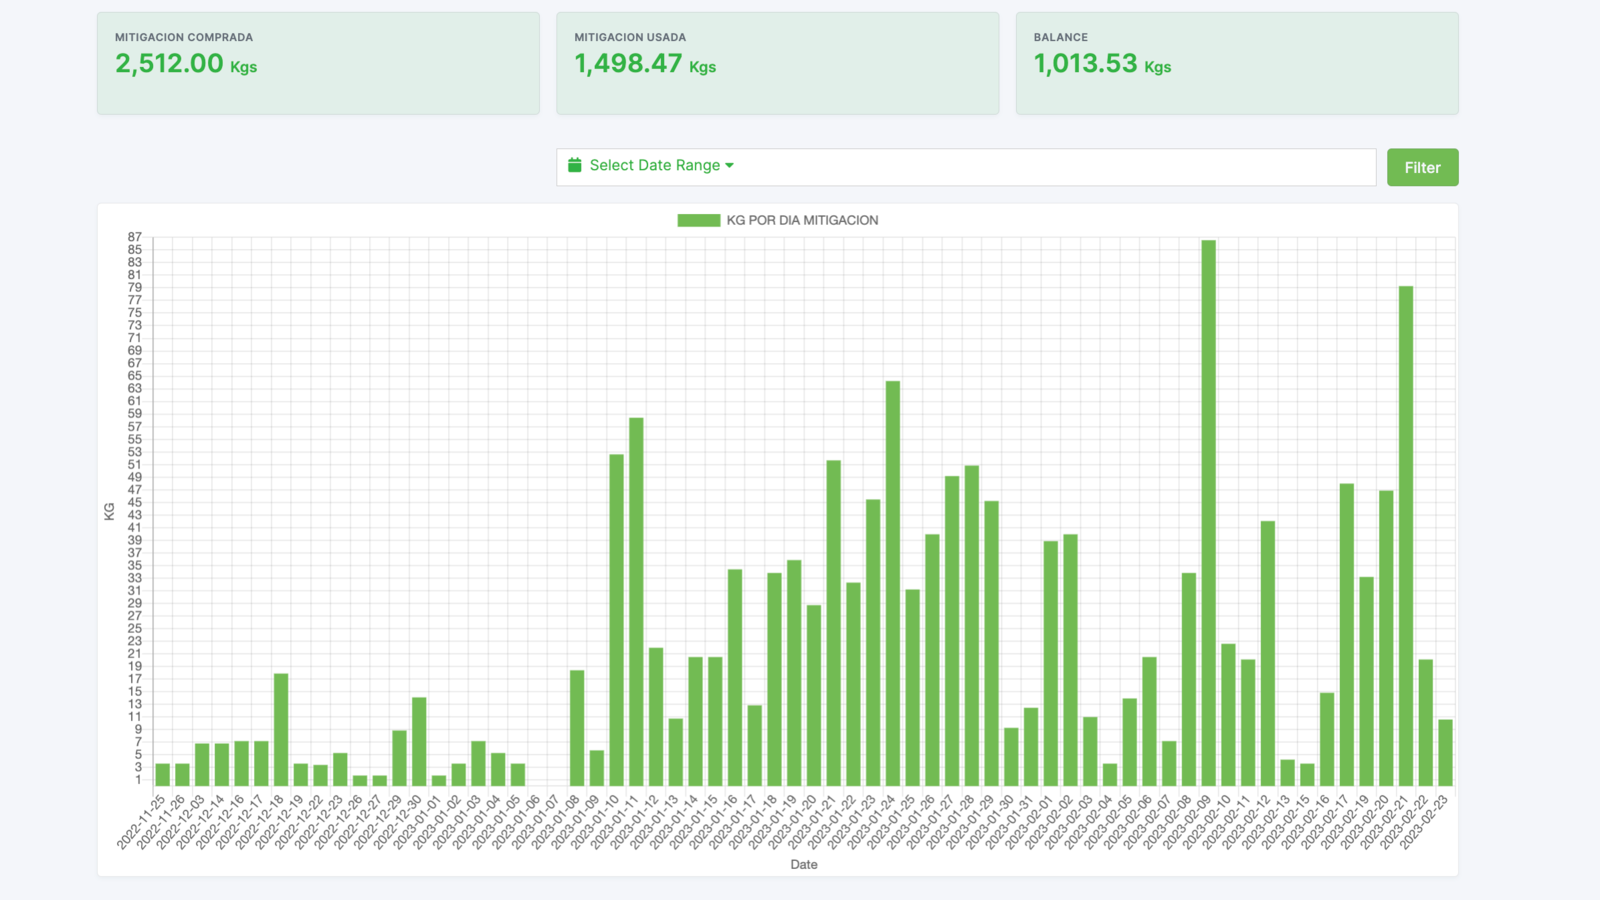Screen dimensions: 1600x900
Task: Select the bar for 2023-01-16
Action: [x=735, y=678]
